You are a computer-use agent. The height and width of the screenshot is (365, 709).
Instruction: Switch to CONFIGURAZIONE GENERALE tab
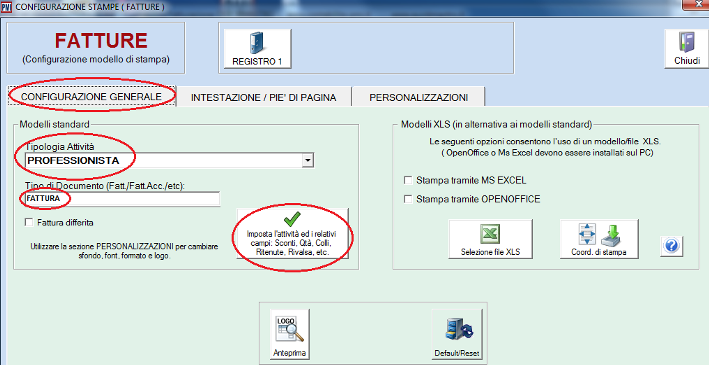pyautogui.click(x=91, y=97)
